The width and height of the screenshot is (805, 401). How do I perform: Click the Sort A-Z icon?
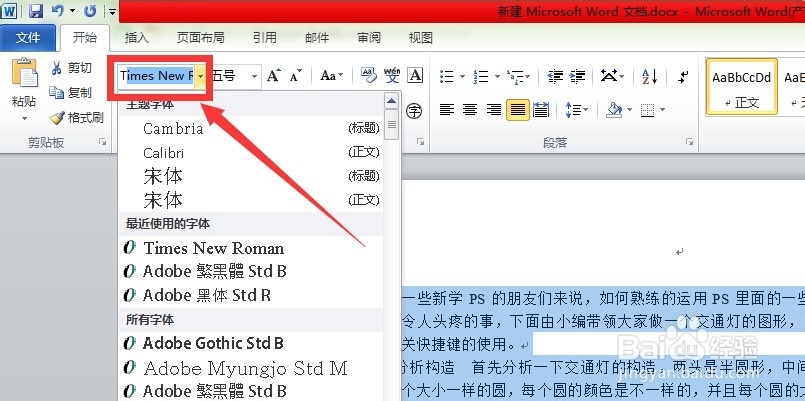click(x=650, y=77)
